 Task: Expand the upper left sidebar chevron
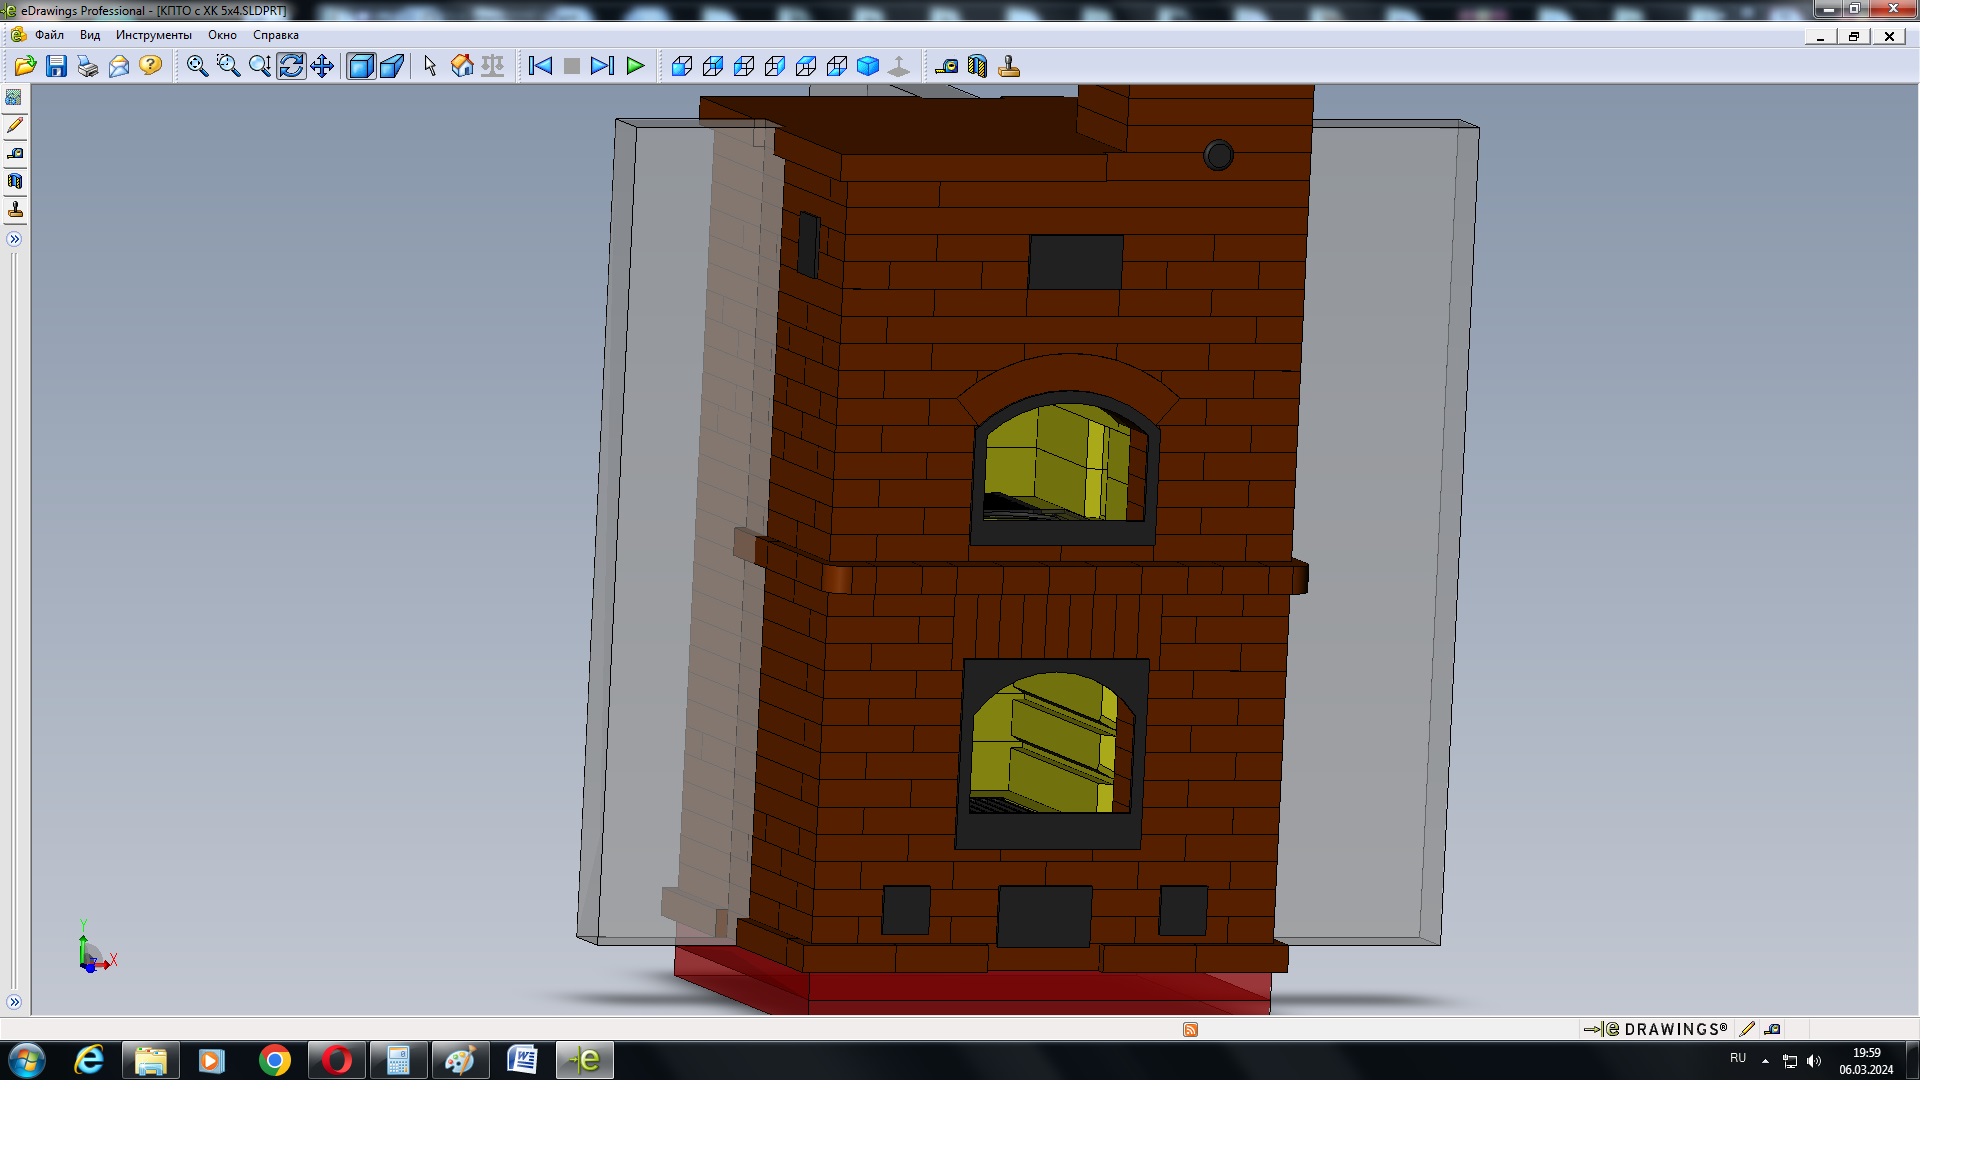tap(14, 239)
